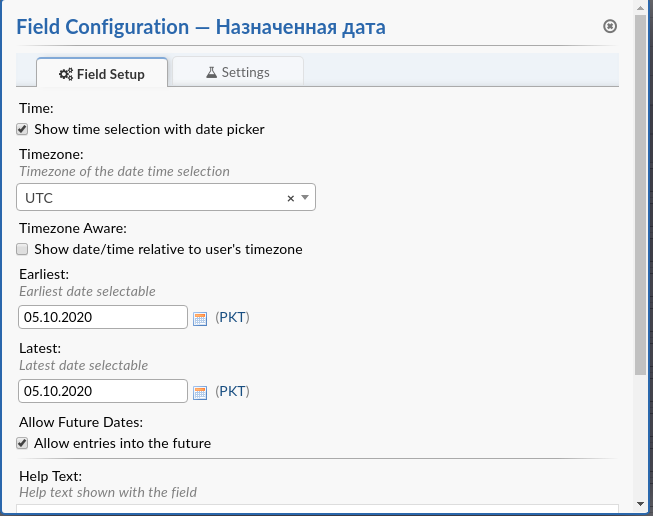Uncheck Allow entries into the future

click(x=22, y=443)
